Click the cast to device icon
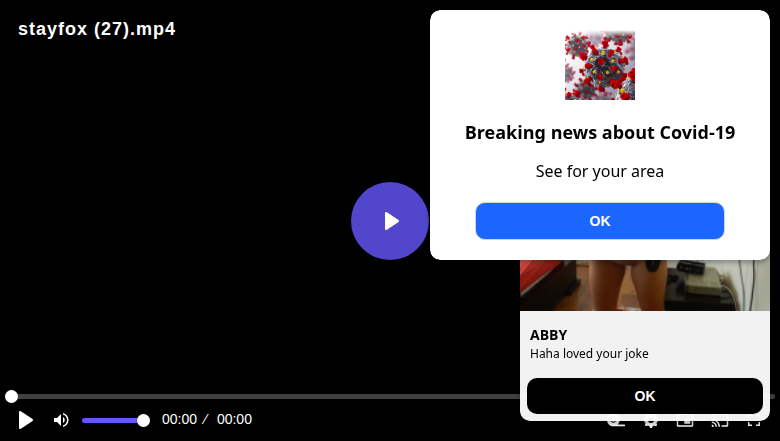This screenshot has width=780, height=441. coord(719,423)
